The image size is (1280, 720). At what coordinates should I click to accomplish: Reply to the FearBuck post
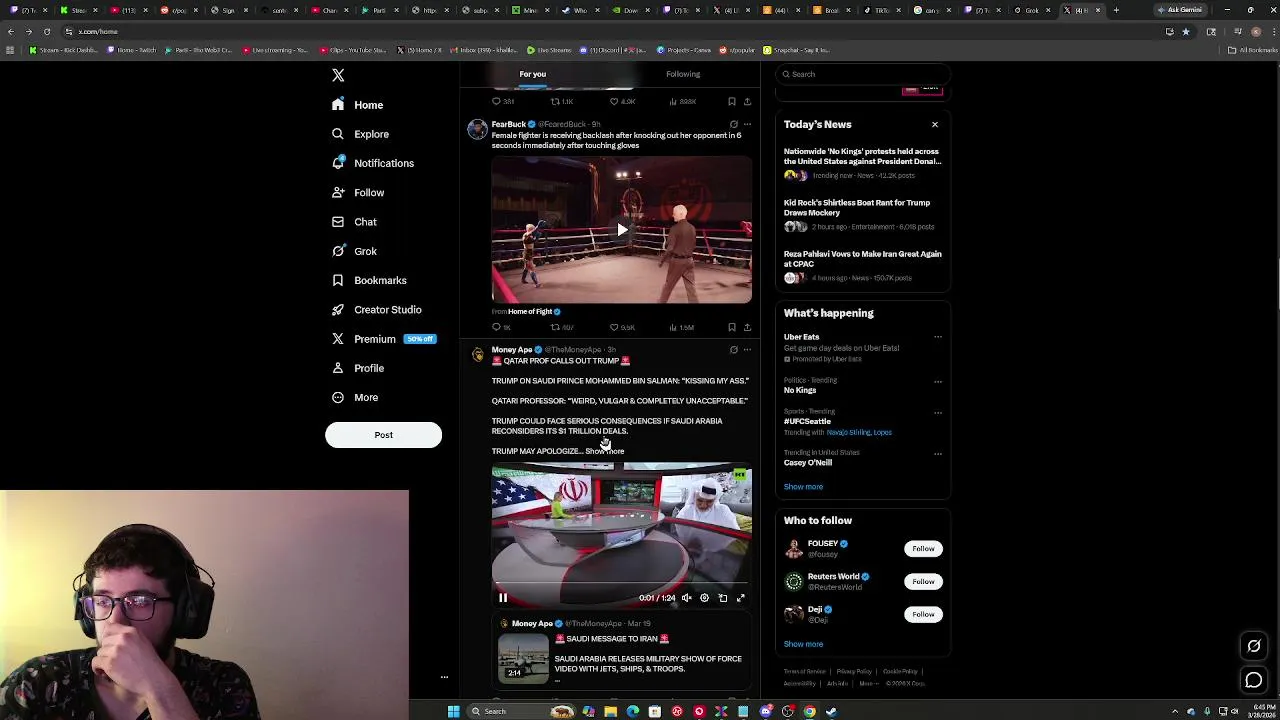click(502, 327)
